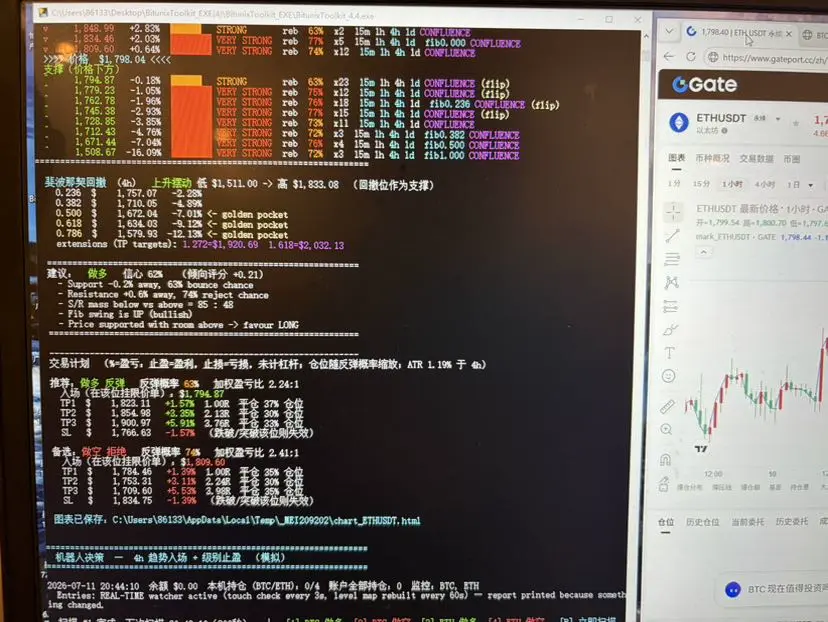Screen dimensions: 828x622
Task: Open the forecasting and measurement tools
Action: [x=670, y=306]
